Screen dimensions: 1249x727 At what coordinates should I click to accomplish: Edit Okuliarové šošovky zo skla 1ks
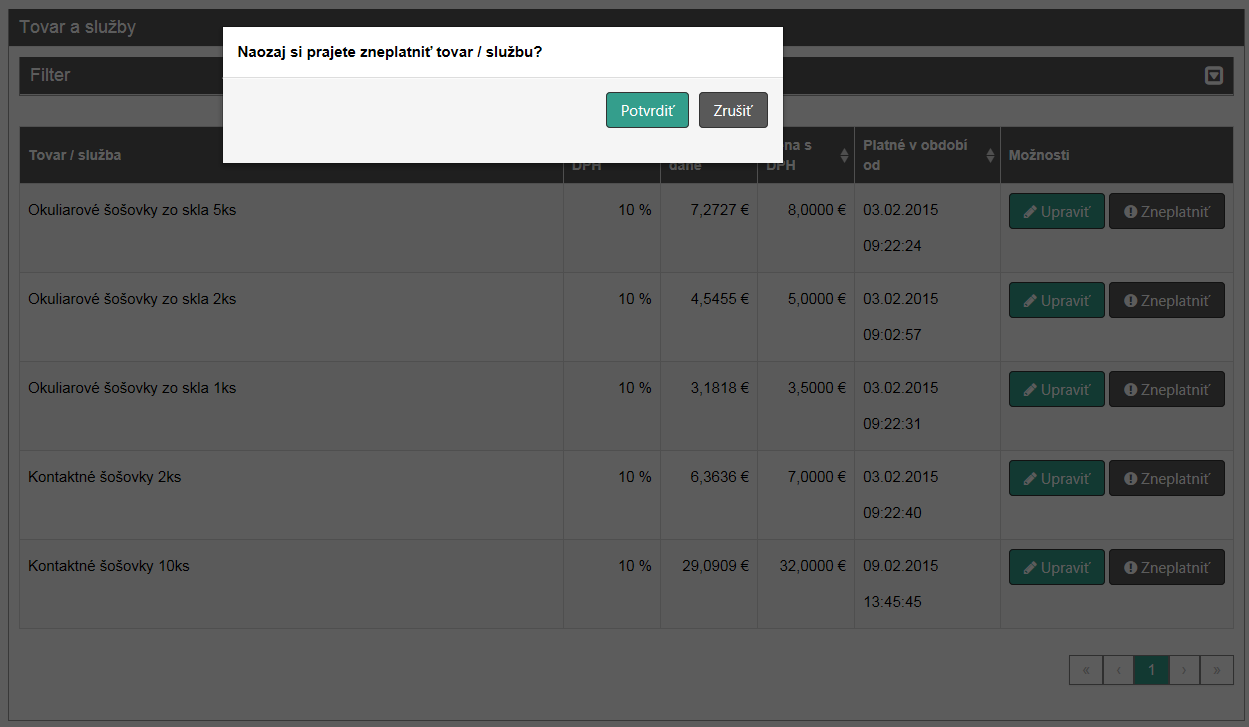(1057, 389)
